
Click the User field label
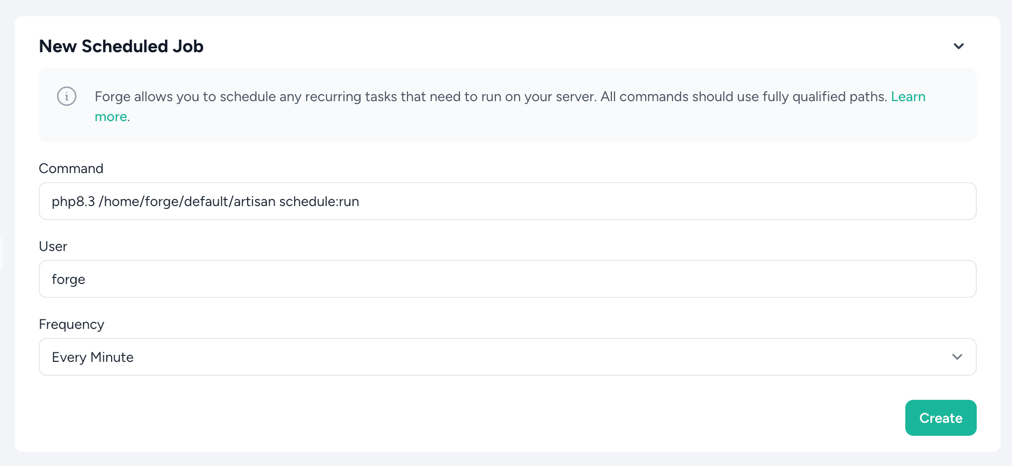click(53, 246)
